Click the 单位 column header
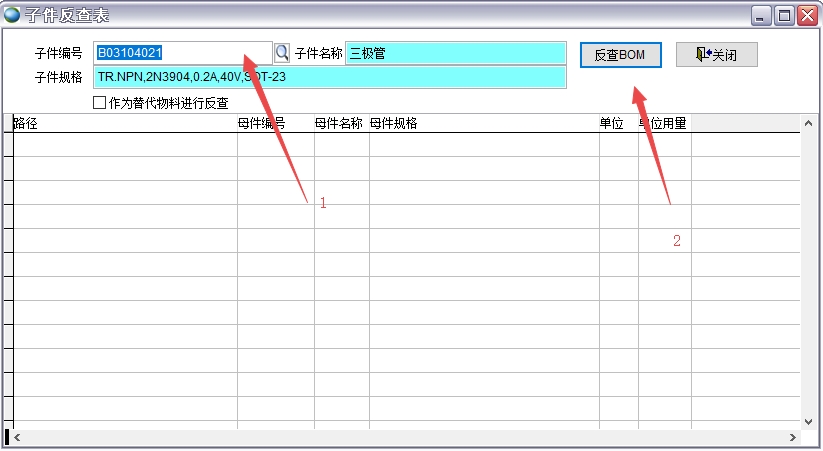Screen dimensions: 823x451 [x=618, y=123]
